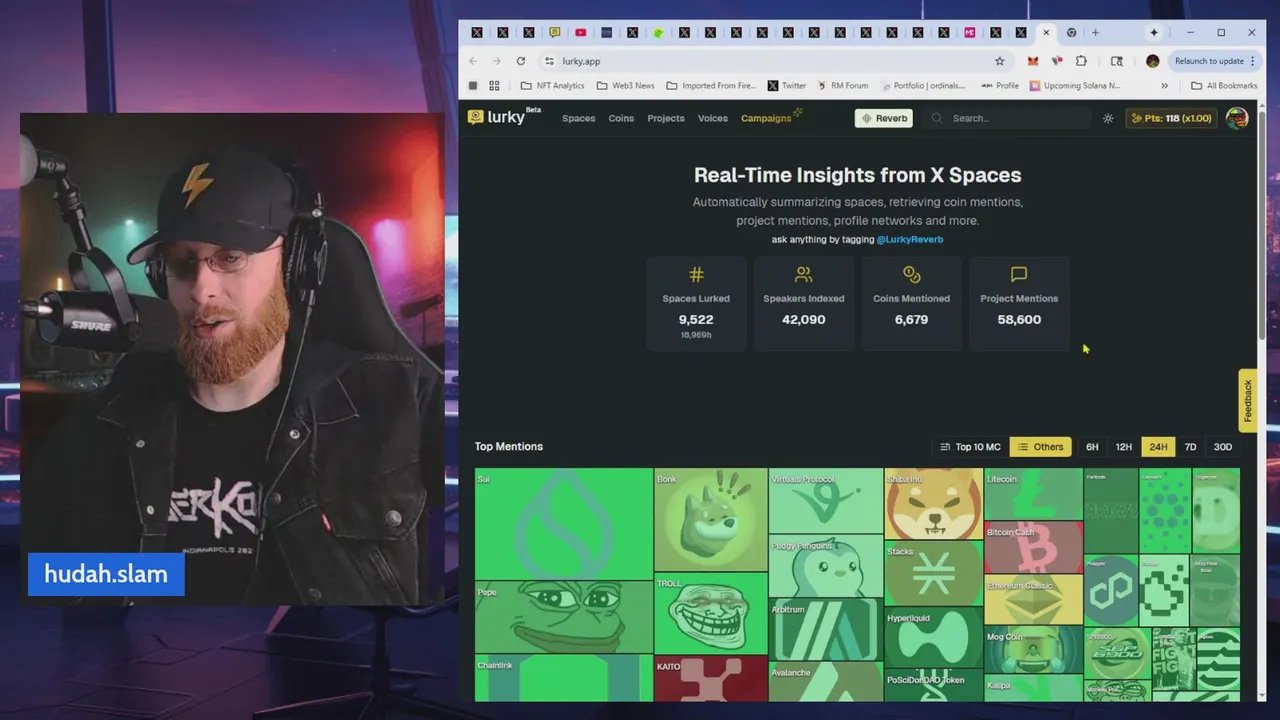Viewport: 1280px width, 720px height.
Task: Click the lurky.app address bar
Action: tap(775, 61)
